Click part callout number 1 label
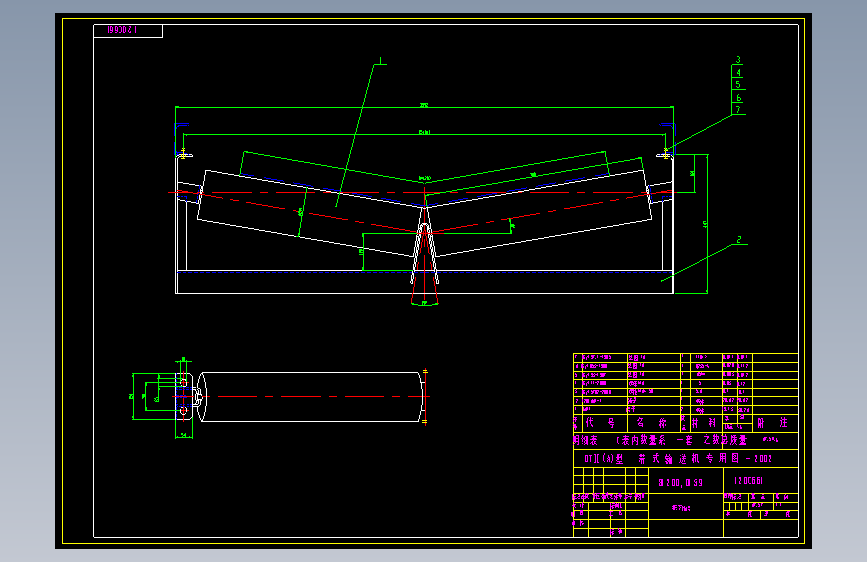Image resolution: width=867 pixels, height=562 pixels. pos(381,60)
